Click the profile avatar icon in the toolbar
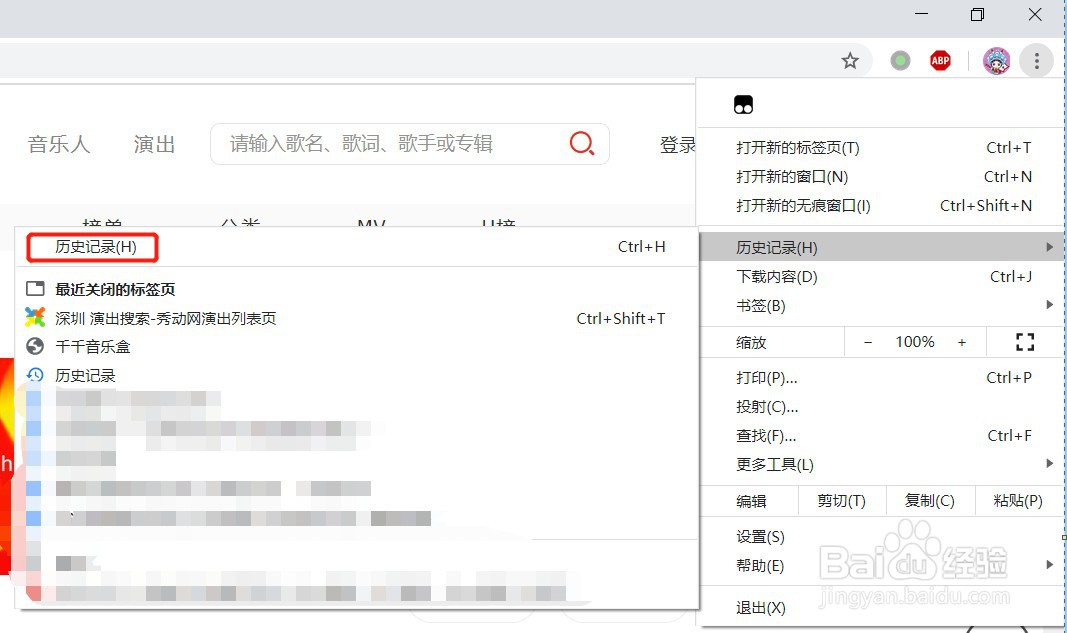Viewport: 1067px width, 633px height. (x=996, y=60)
